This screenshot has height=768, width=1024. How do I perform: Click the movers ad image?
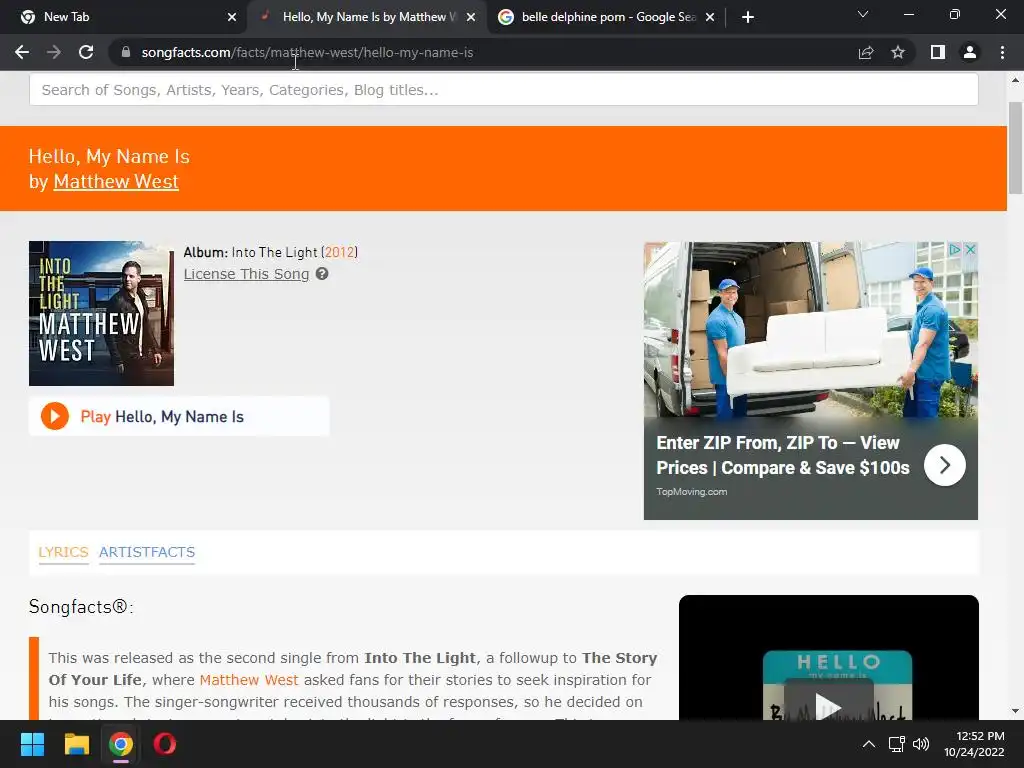click(x=810, y=330)
